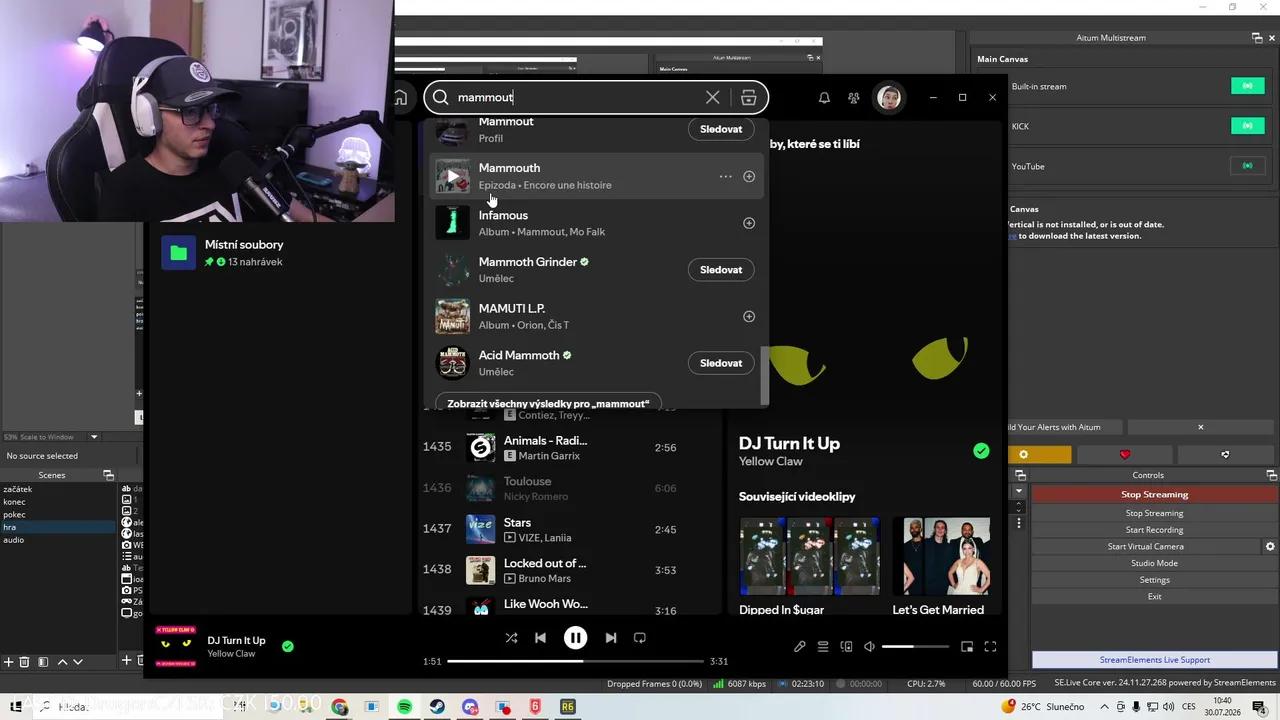
Task: Open Let's Get Married video clip thumbnail
Action: click(941, 556)
